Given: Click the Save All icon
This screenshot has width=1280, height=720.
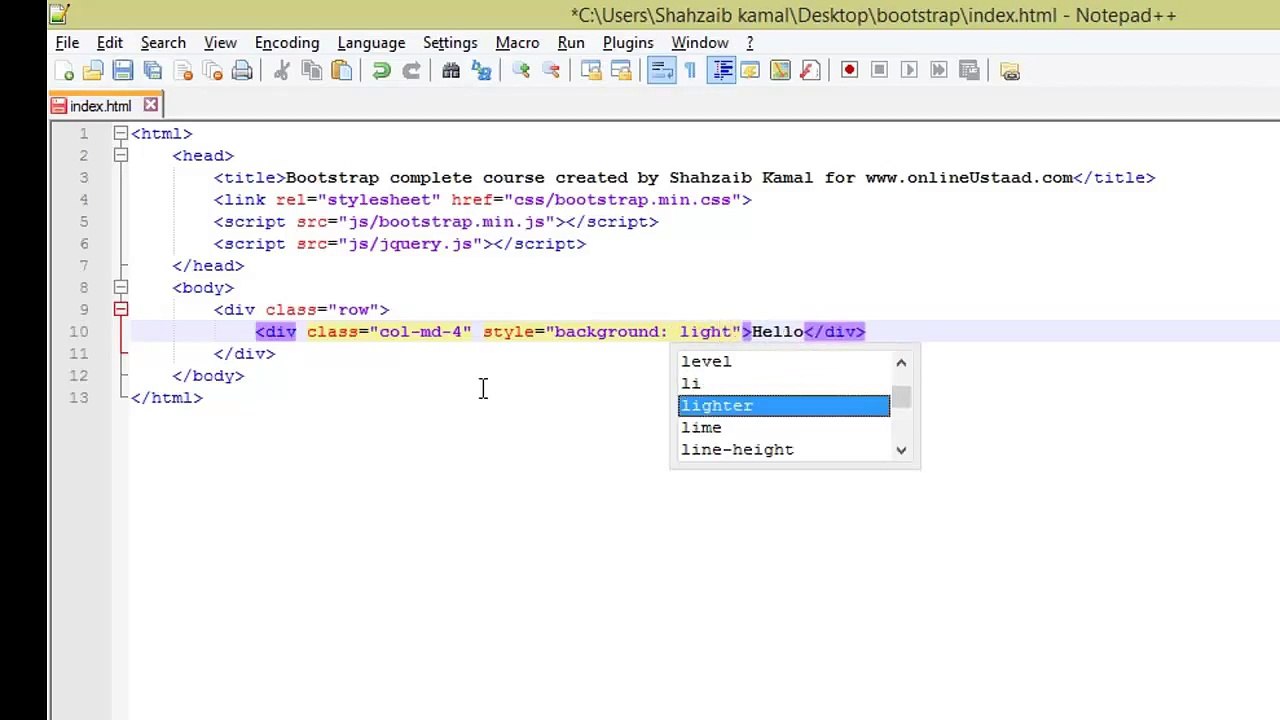Looking at the screenshot, I should coord(153,71).
